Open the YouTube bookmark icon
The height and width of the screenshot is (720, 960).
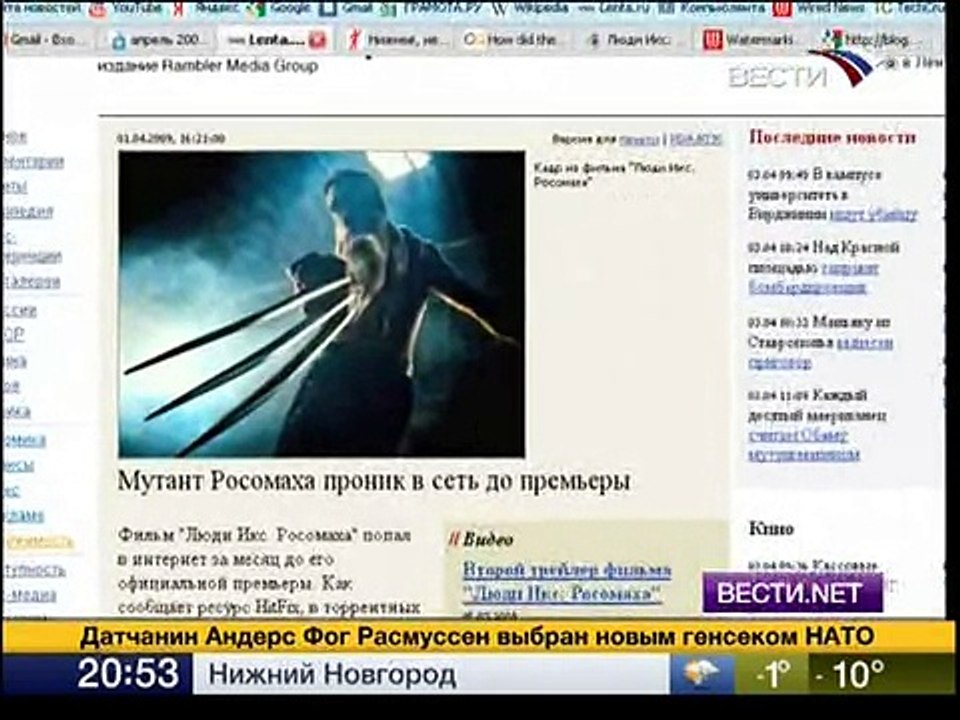[96, 9]
